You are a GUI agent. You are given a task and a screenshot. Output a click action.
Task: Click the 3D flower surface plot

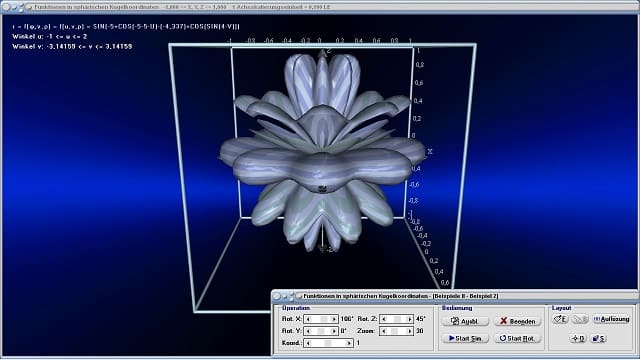click(x=322, y=153)
